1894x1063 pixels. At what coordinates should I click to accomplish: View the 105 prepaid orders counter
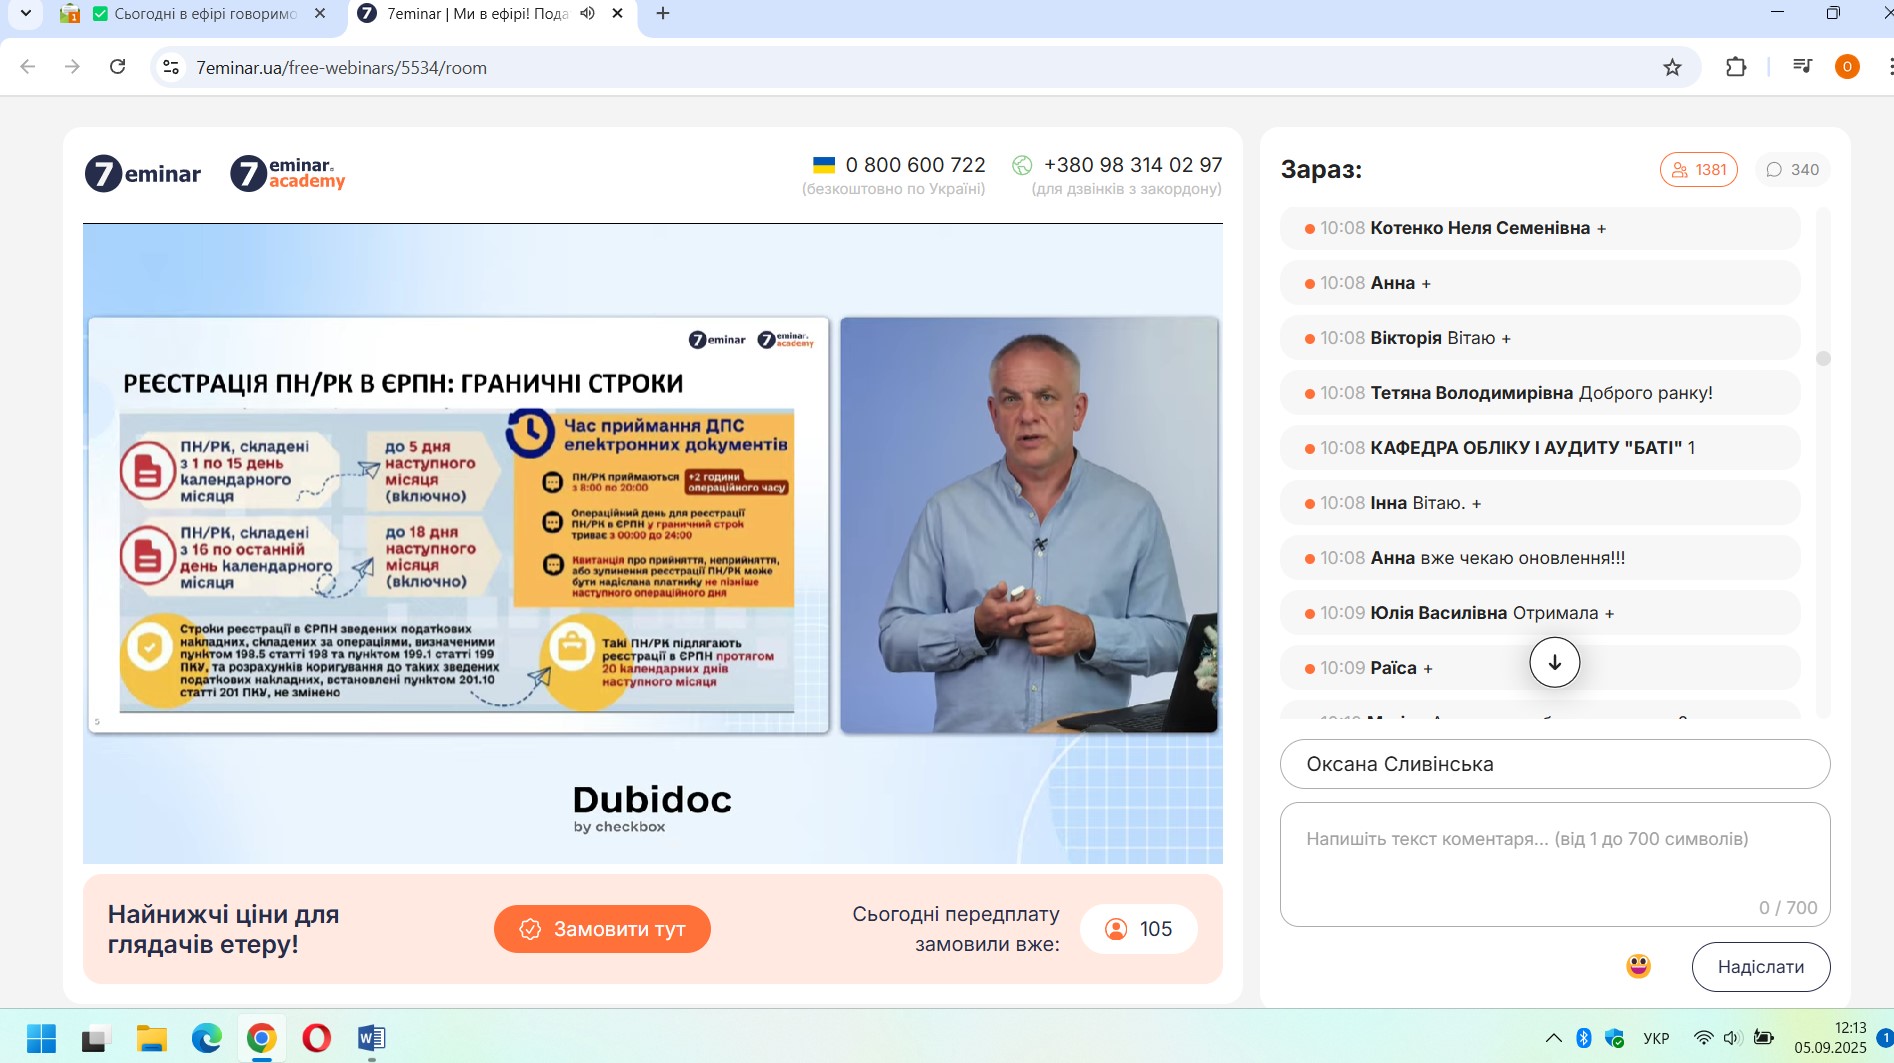click(x=1139, y=929)
